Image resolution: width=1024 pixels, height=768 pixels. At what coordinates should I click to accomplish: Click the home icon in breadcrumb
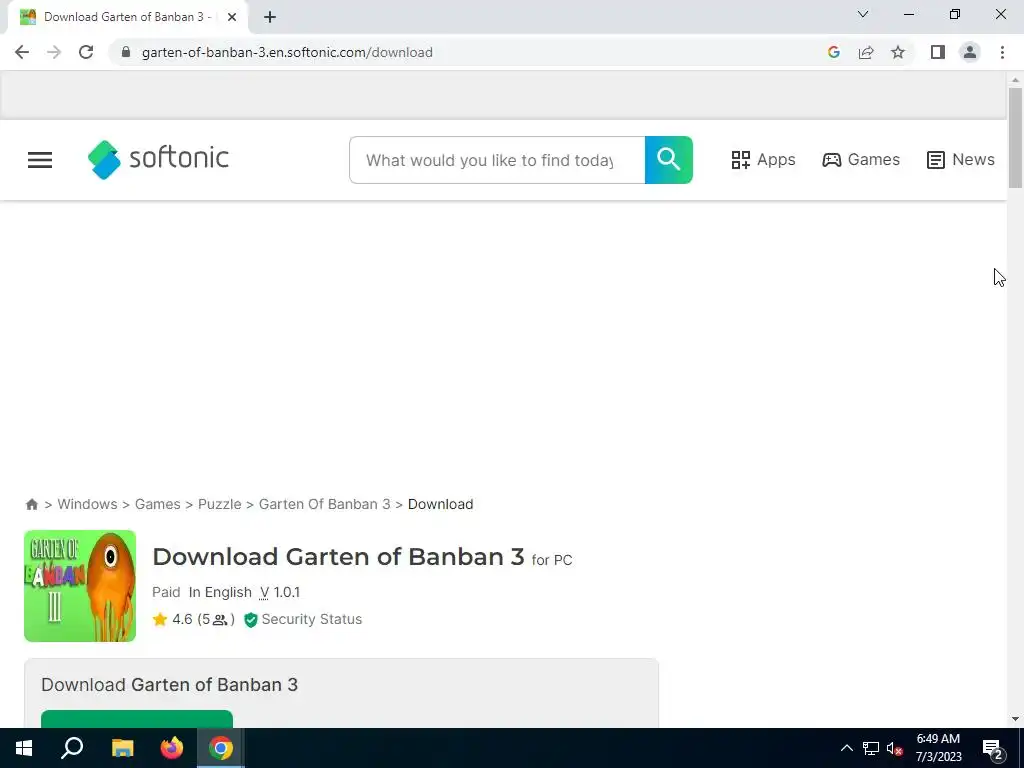click(31, 504)
